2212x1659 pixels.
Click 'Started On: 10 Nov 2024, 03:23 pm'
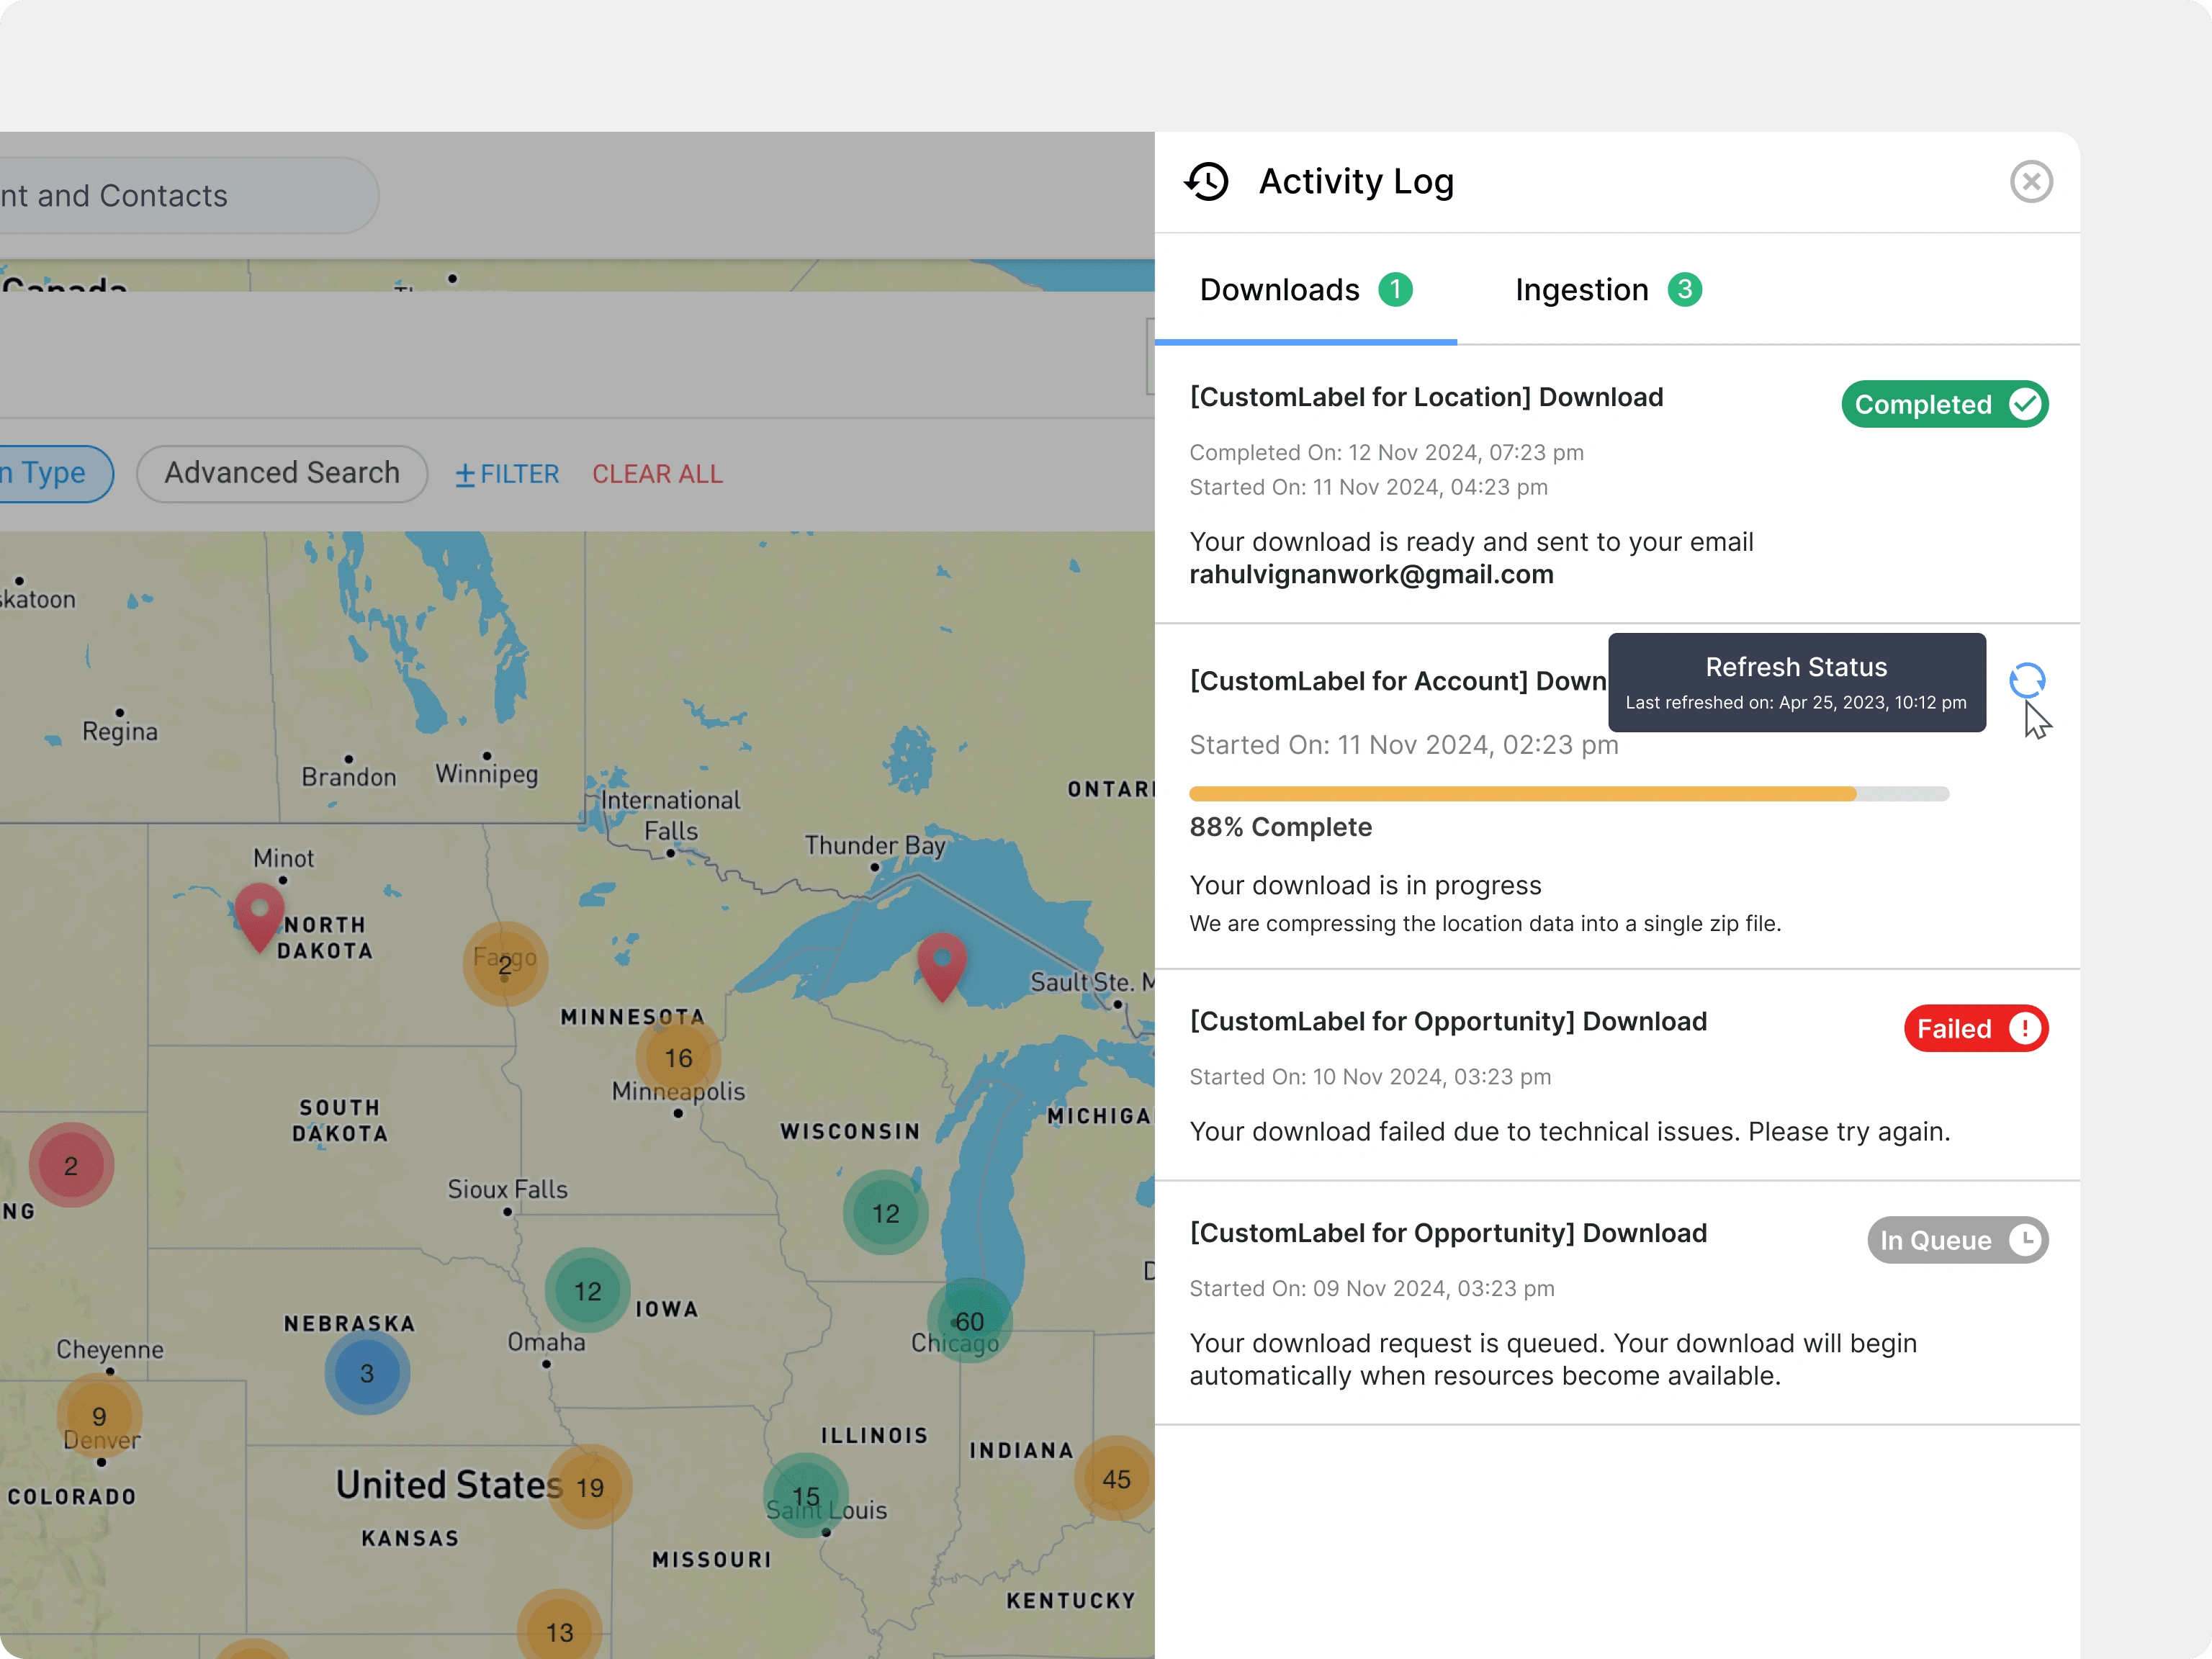click(x=1370, y=1077)
